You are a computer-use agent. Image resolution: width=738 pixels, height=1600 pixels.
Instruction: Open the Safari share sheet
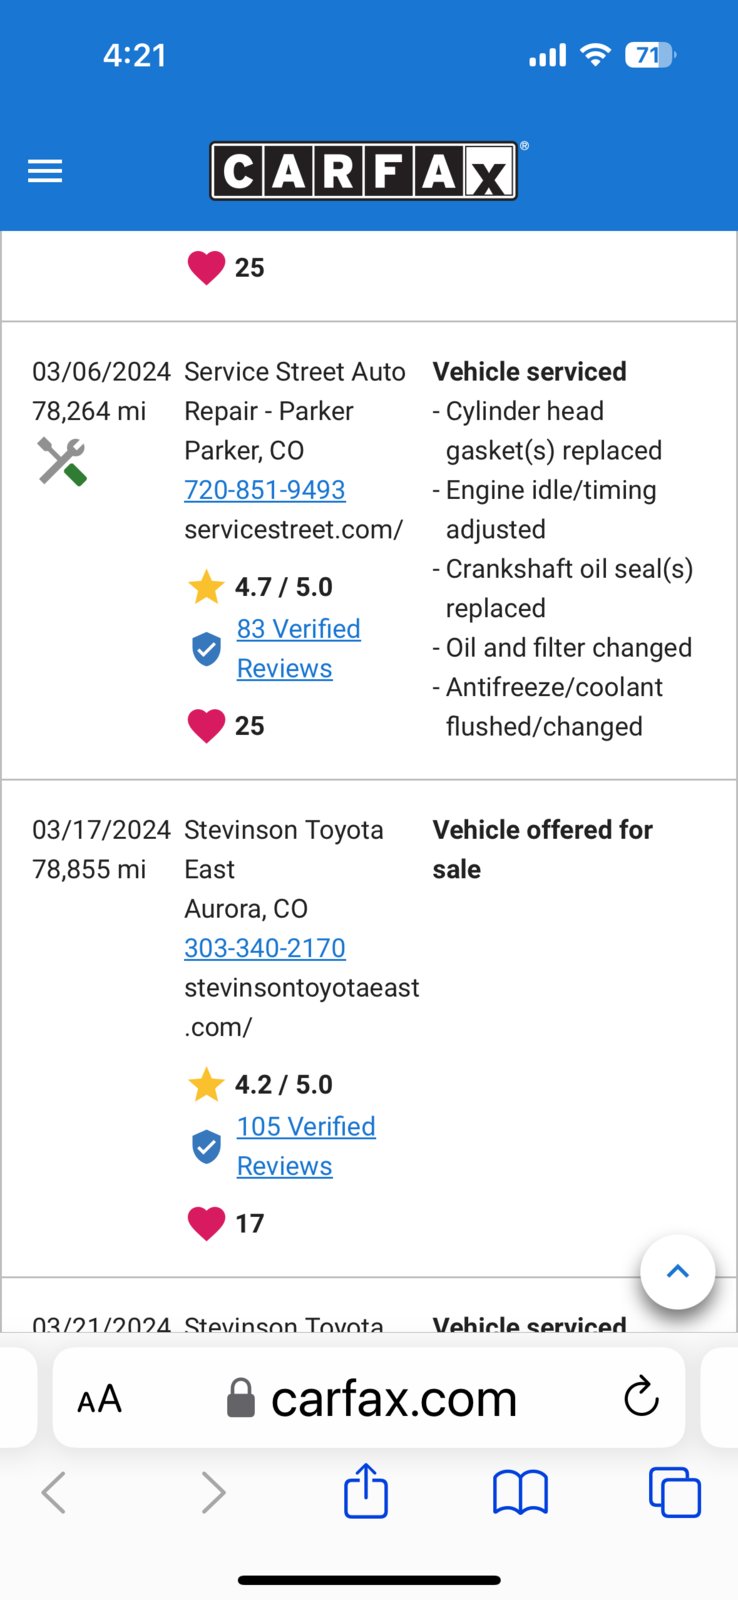(366, 1491)
